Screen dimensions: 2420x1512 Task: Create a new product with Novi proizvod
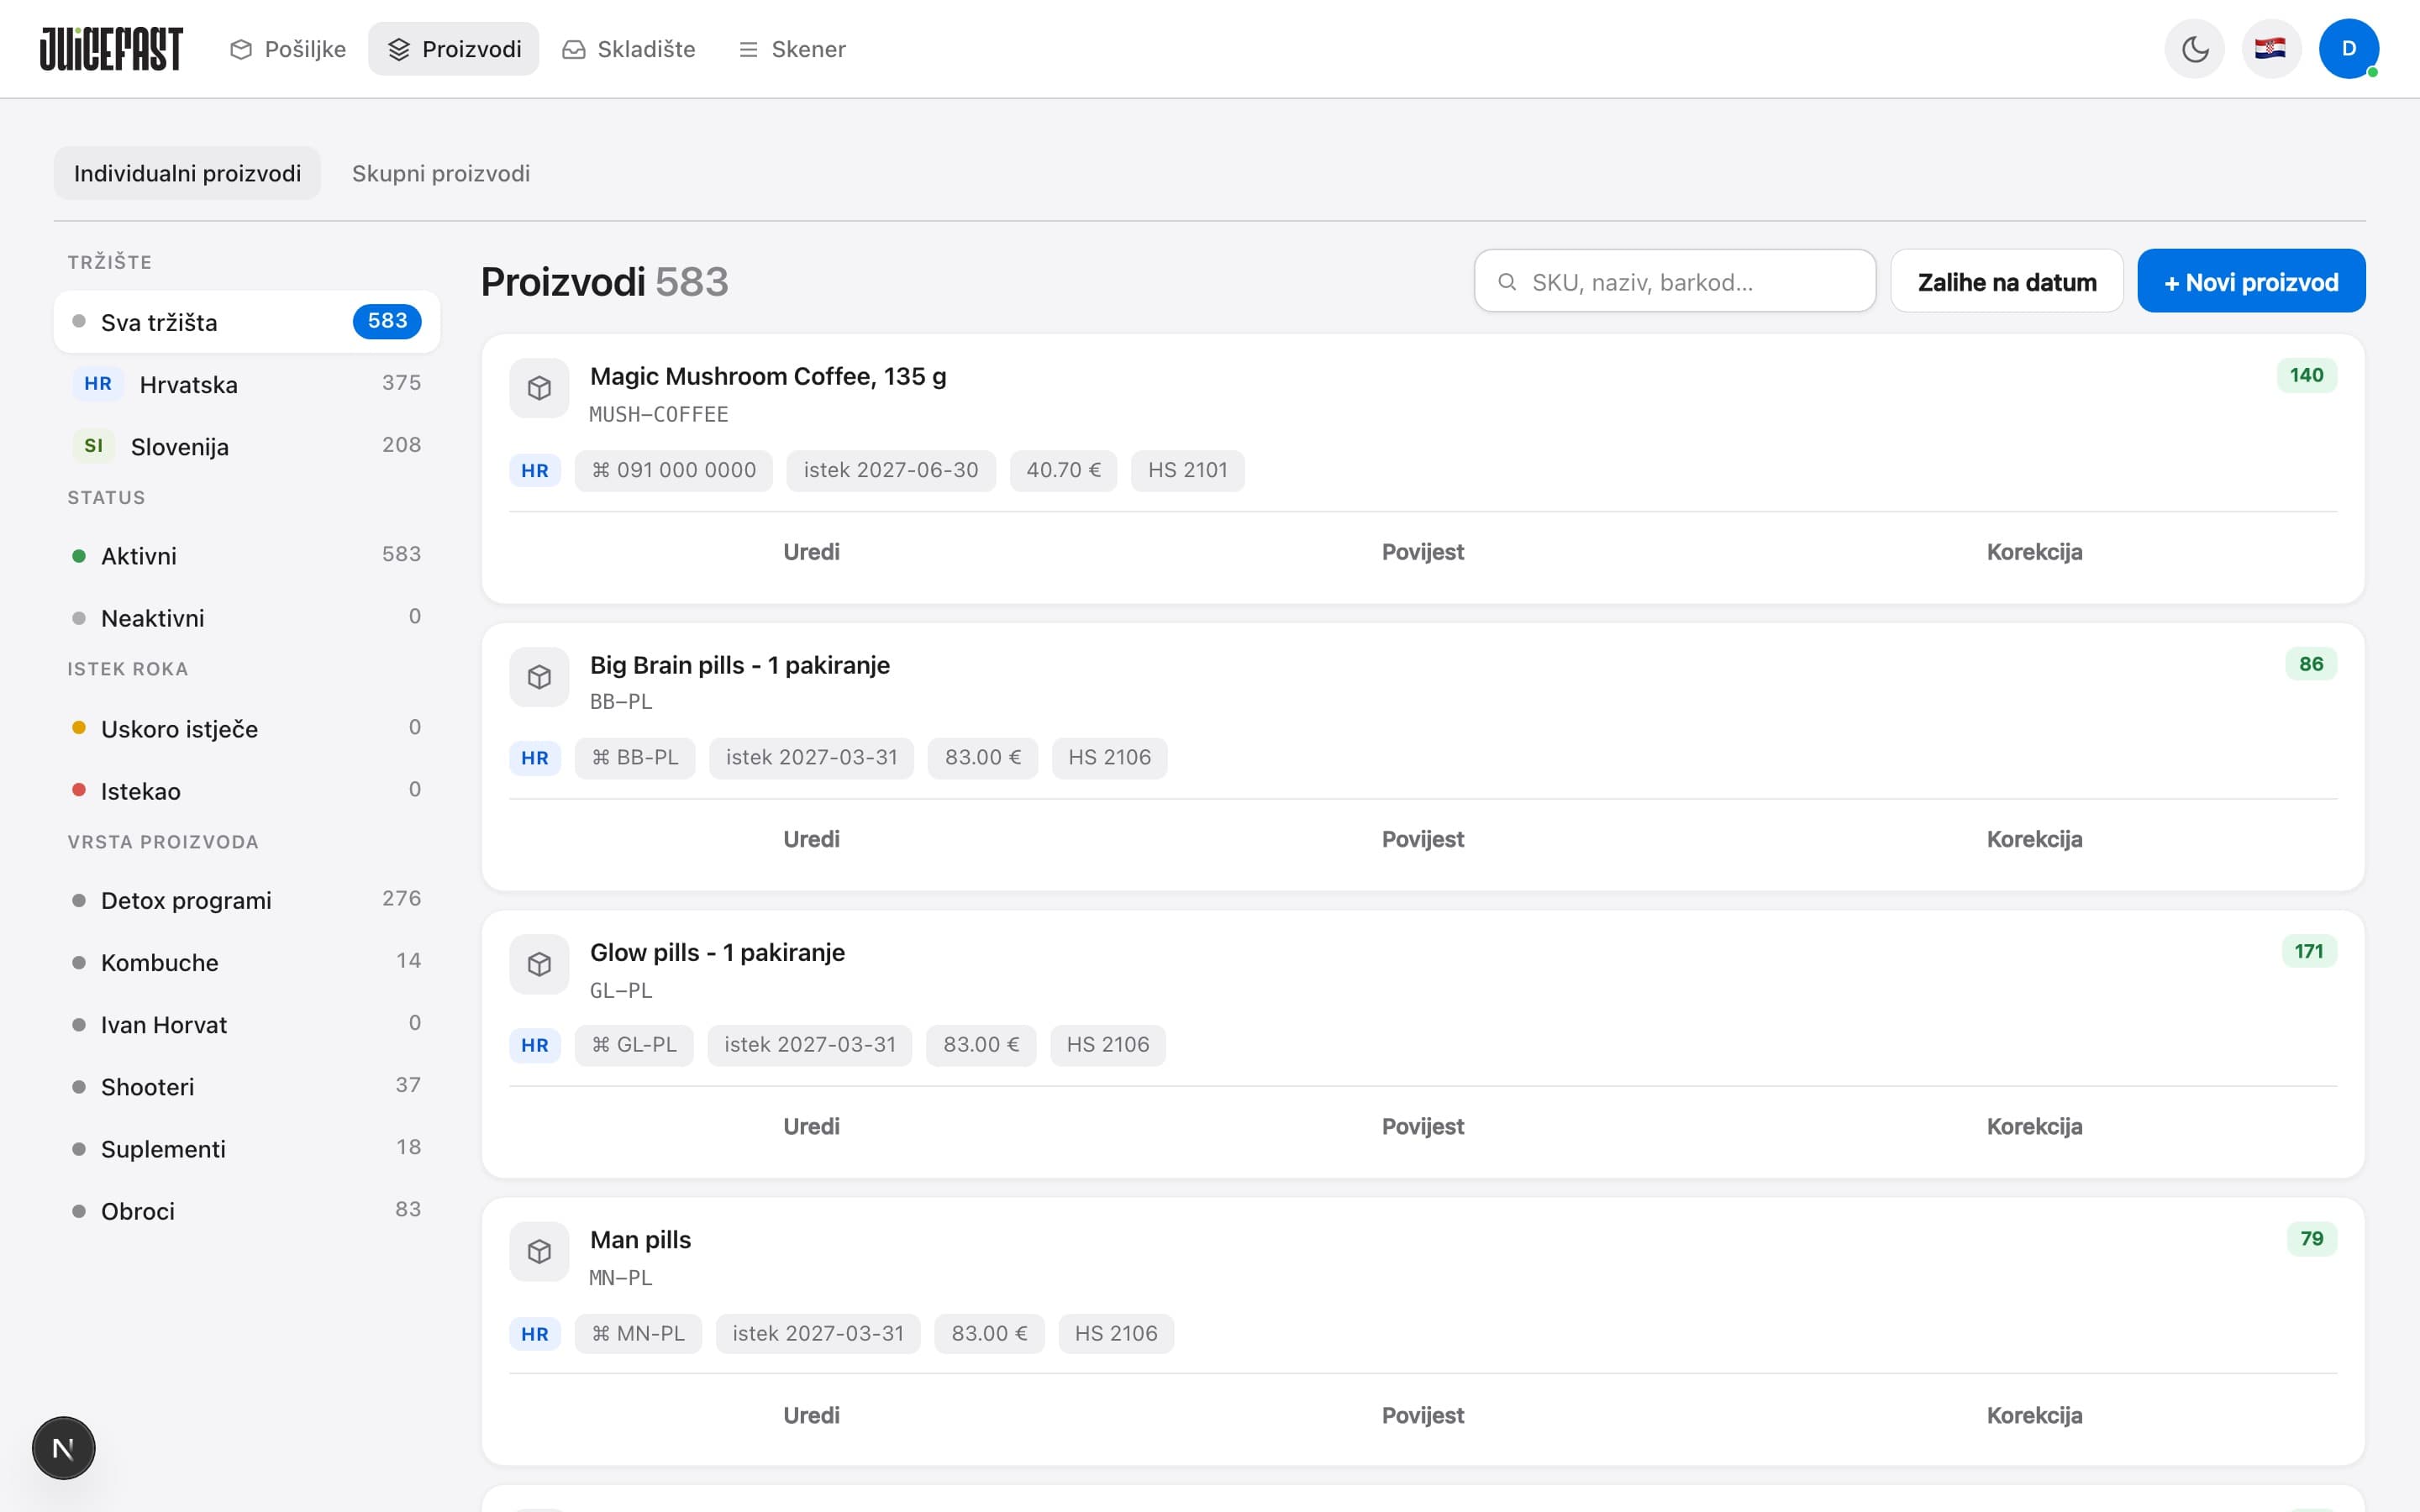click(2251, 281)
